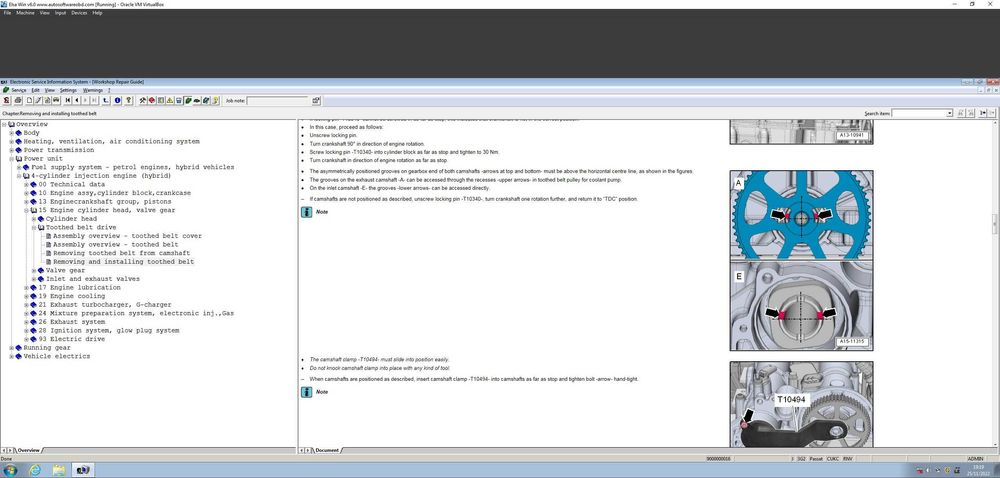The image size is (1000, 478).
Task: Expand 00 Technical data node
Action: pyautogui.click(x=27, y=185)
